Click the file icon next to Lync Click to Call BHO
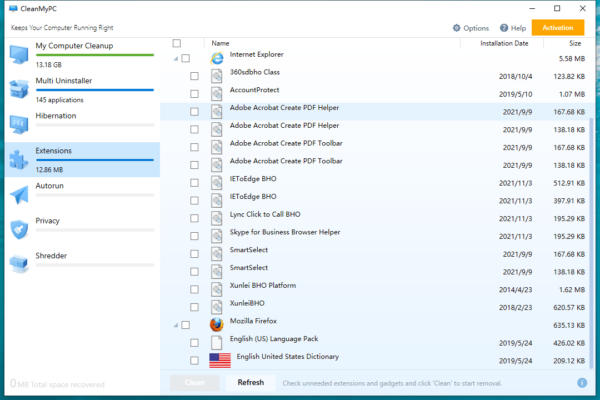The image size is (600, 400). [217, 218]
